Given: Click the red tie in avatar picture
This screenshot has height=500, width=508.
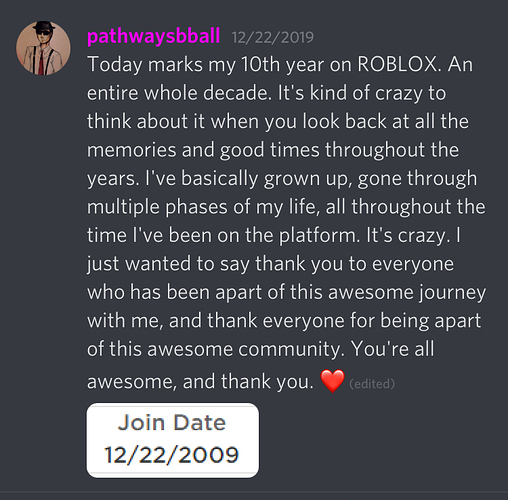Looking at the screenshot, I should tap(41, 62).
